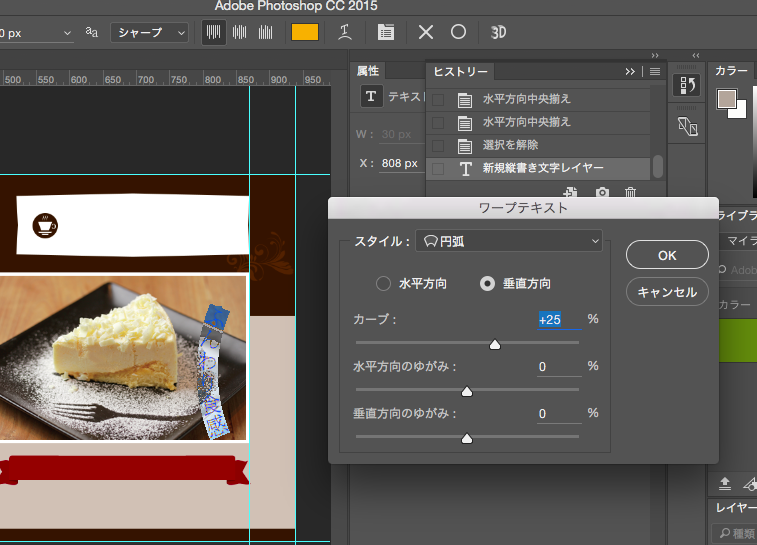Expand the left dock via double chevrons
The height and width of the screenshot is (545, 757).
tap(696, 56)
